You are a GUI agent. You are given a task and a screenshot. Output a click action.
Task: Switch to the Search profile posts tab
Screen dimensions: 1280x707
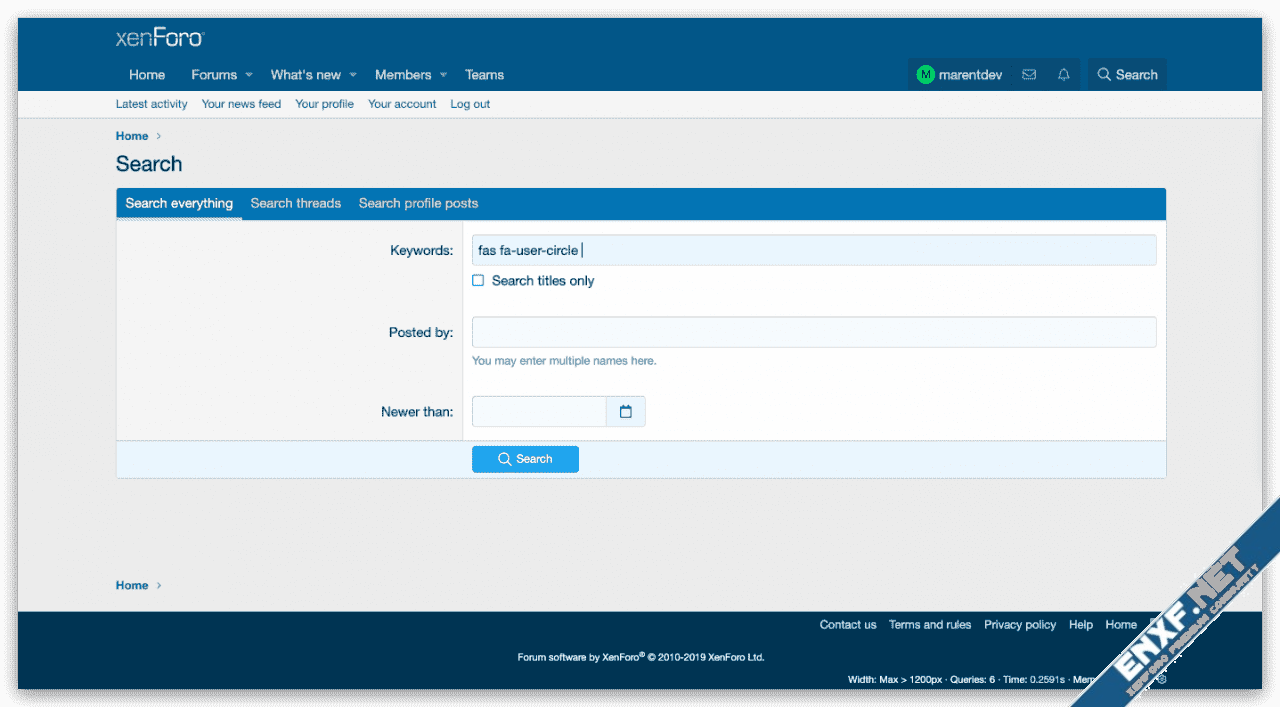pyautogui.click(x=418, y=203)
